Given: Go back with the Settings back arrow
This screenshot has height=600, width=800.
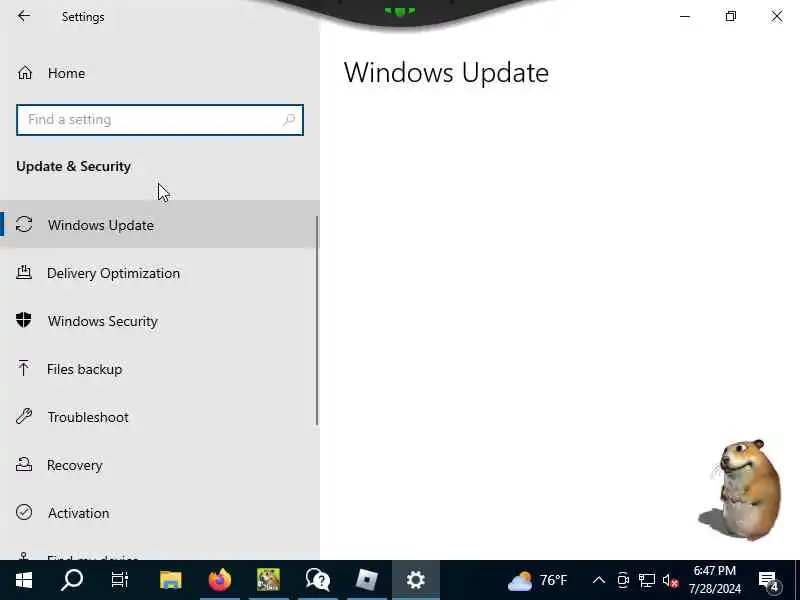Looking at the screenshot, I should [24, 16].
